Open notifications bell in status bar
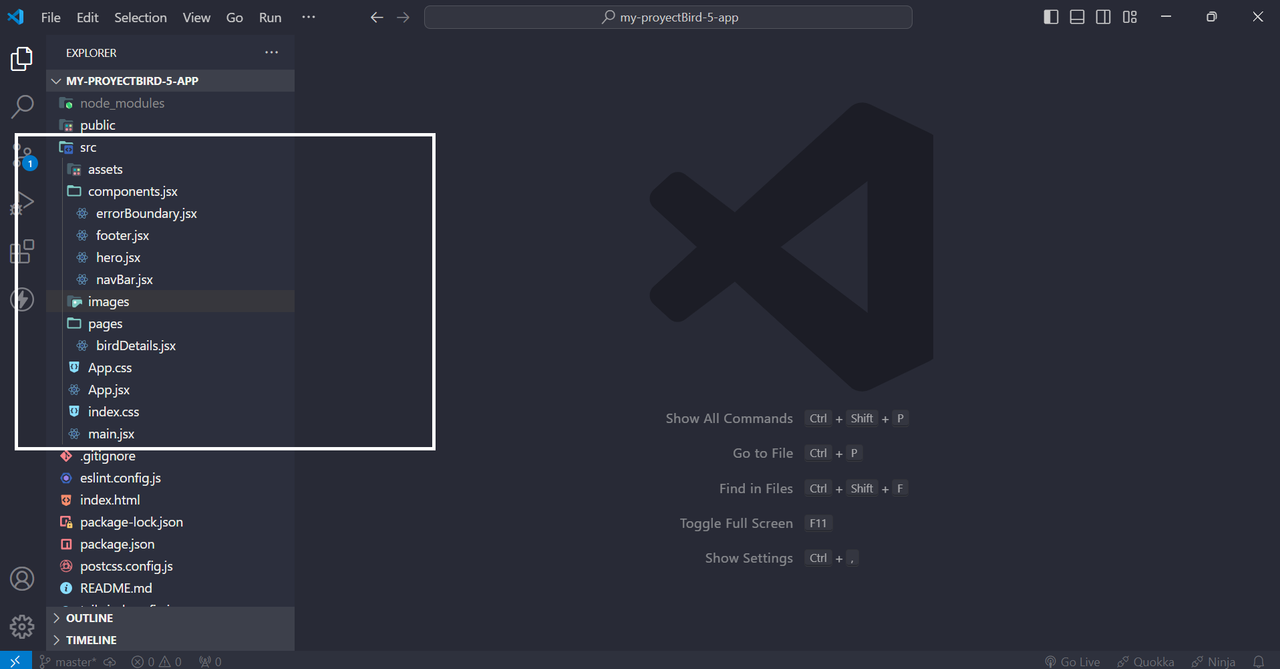This screenshot has height=669, width=1280. 1258,661
